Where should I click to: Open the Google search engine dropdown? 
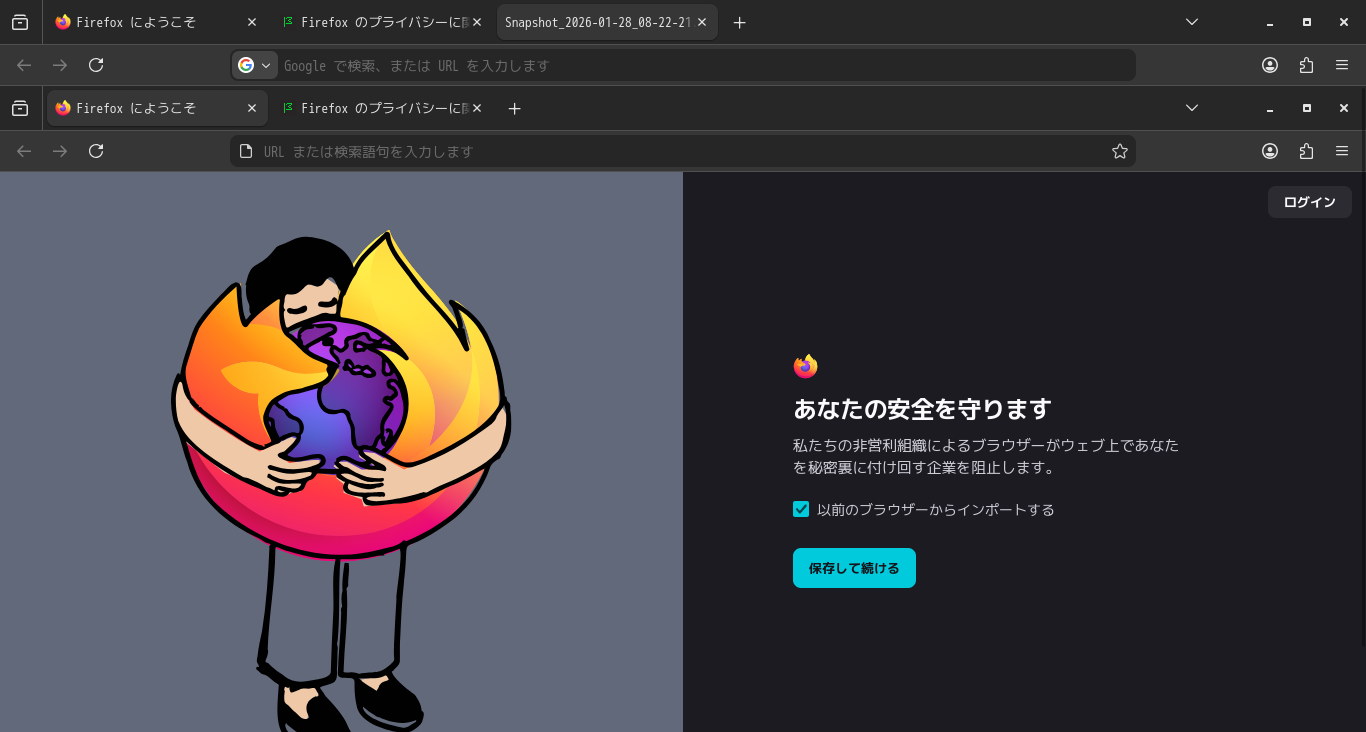coord(254,65)
